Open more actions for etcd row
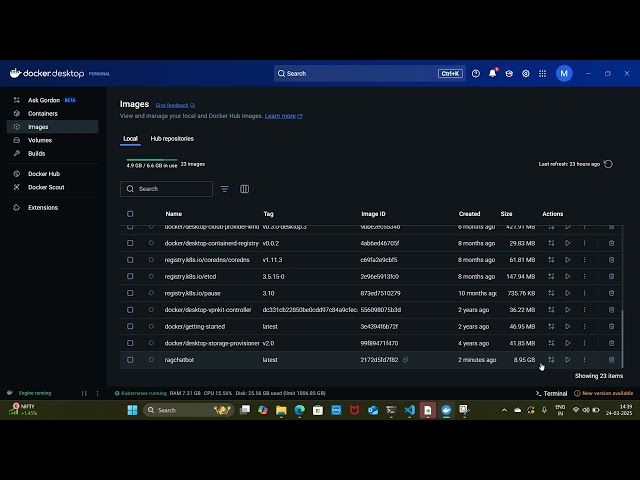 (x=584, y=276)
